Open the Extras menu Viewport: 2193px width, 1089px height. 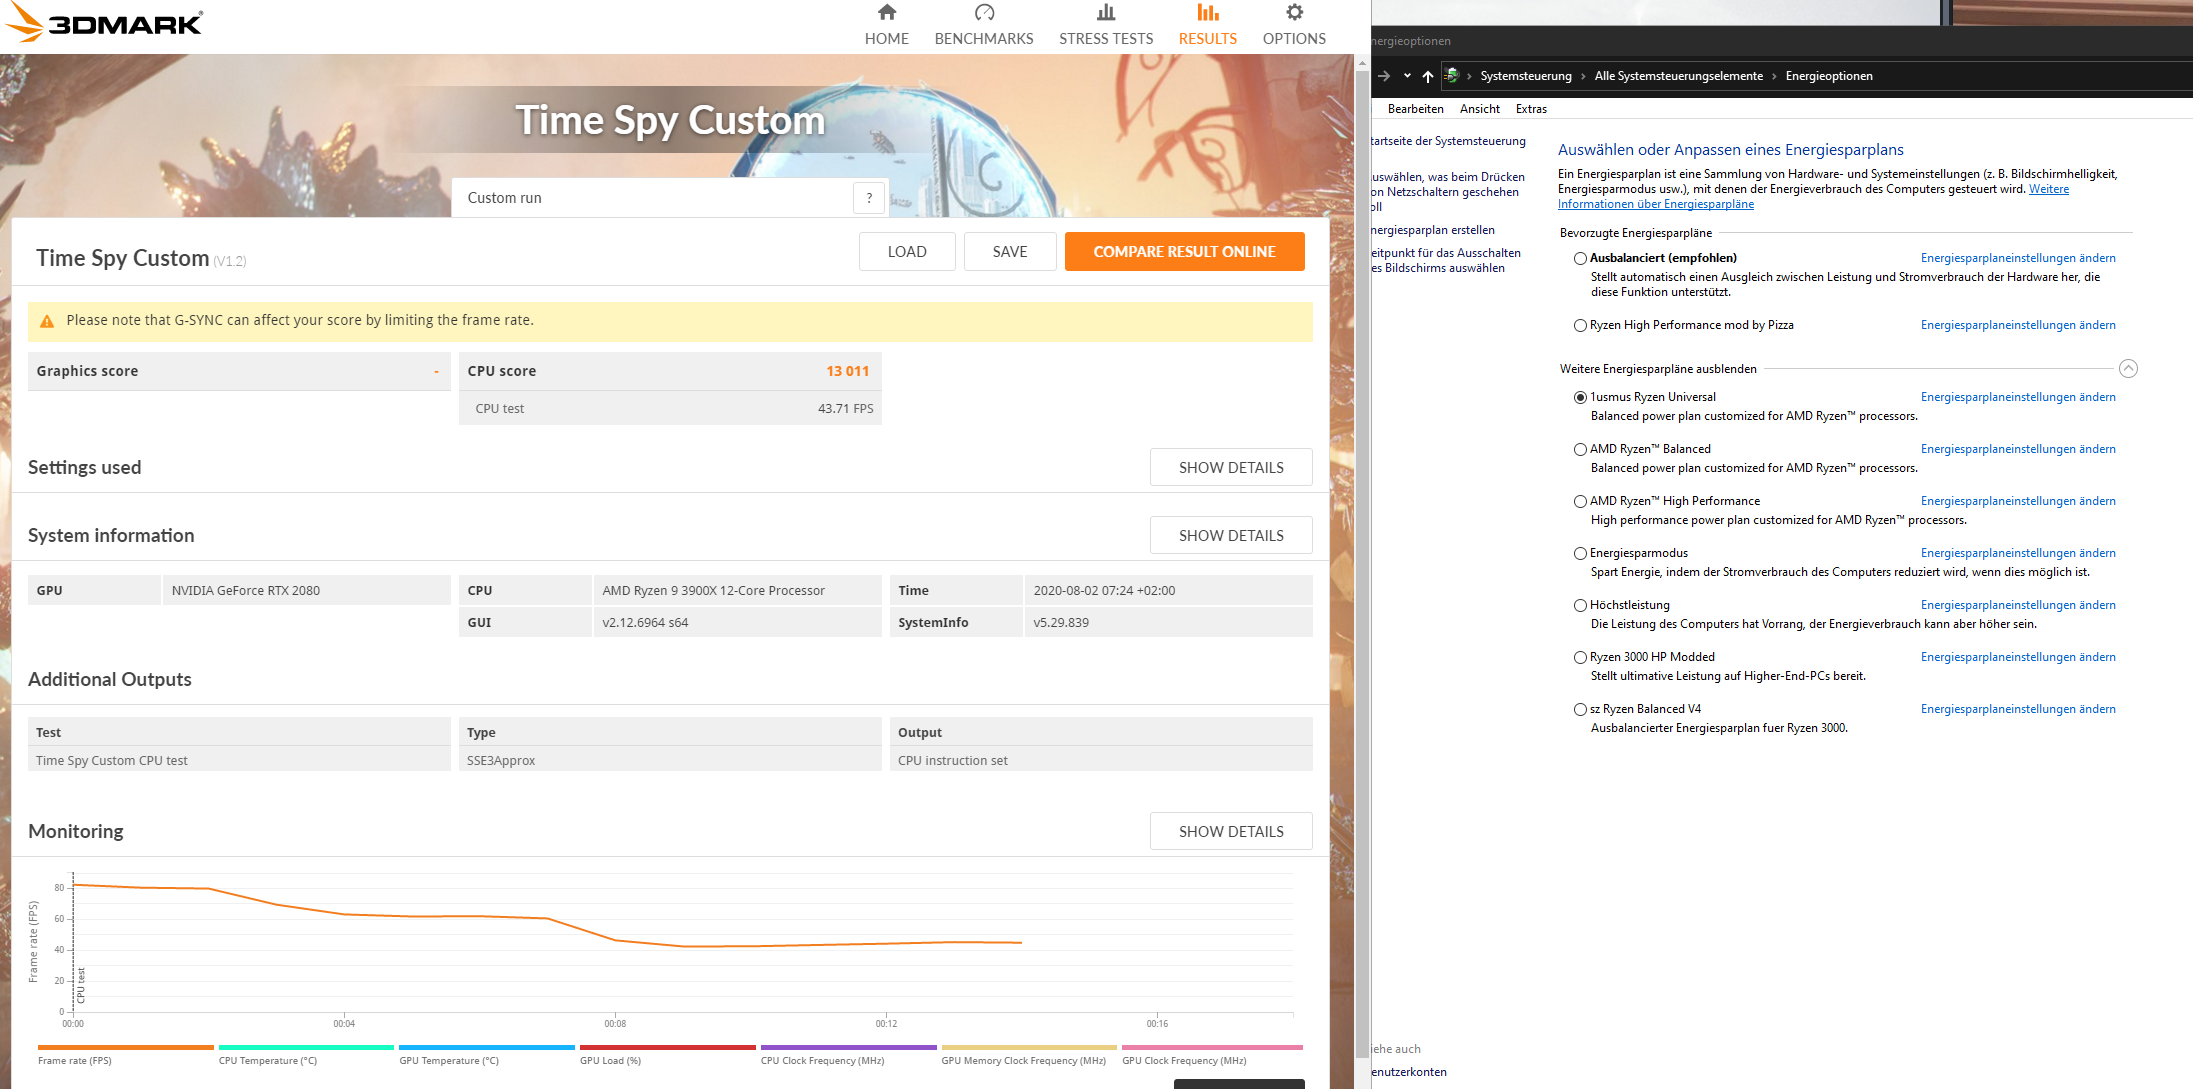pyautogui.click(x=1530, y=109)
